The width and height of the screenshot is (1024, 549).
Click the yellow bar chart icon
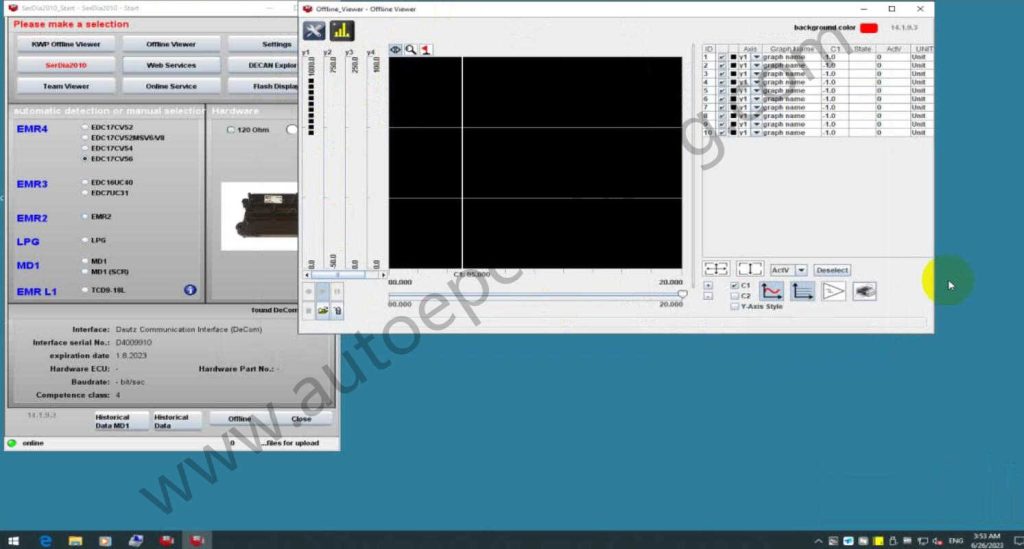(342, 31)
